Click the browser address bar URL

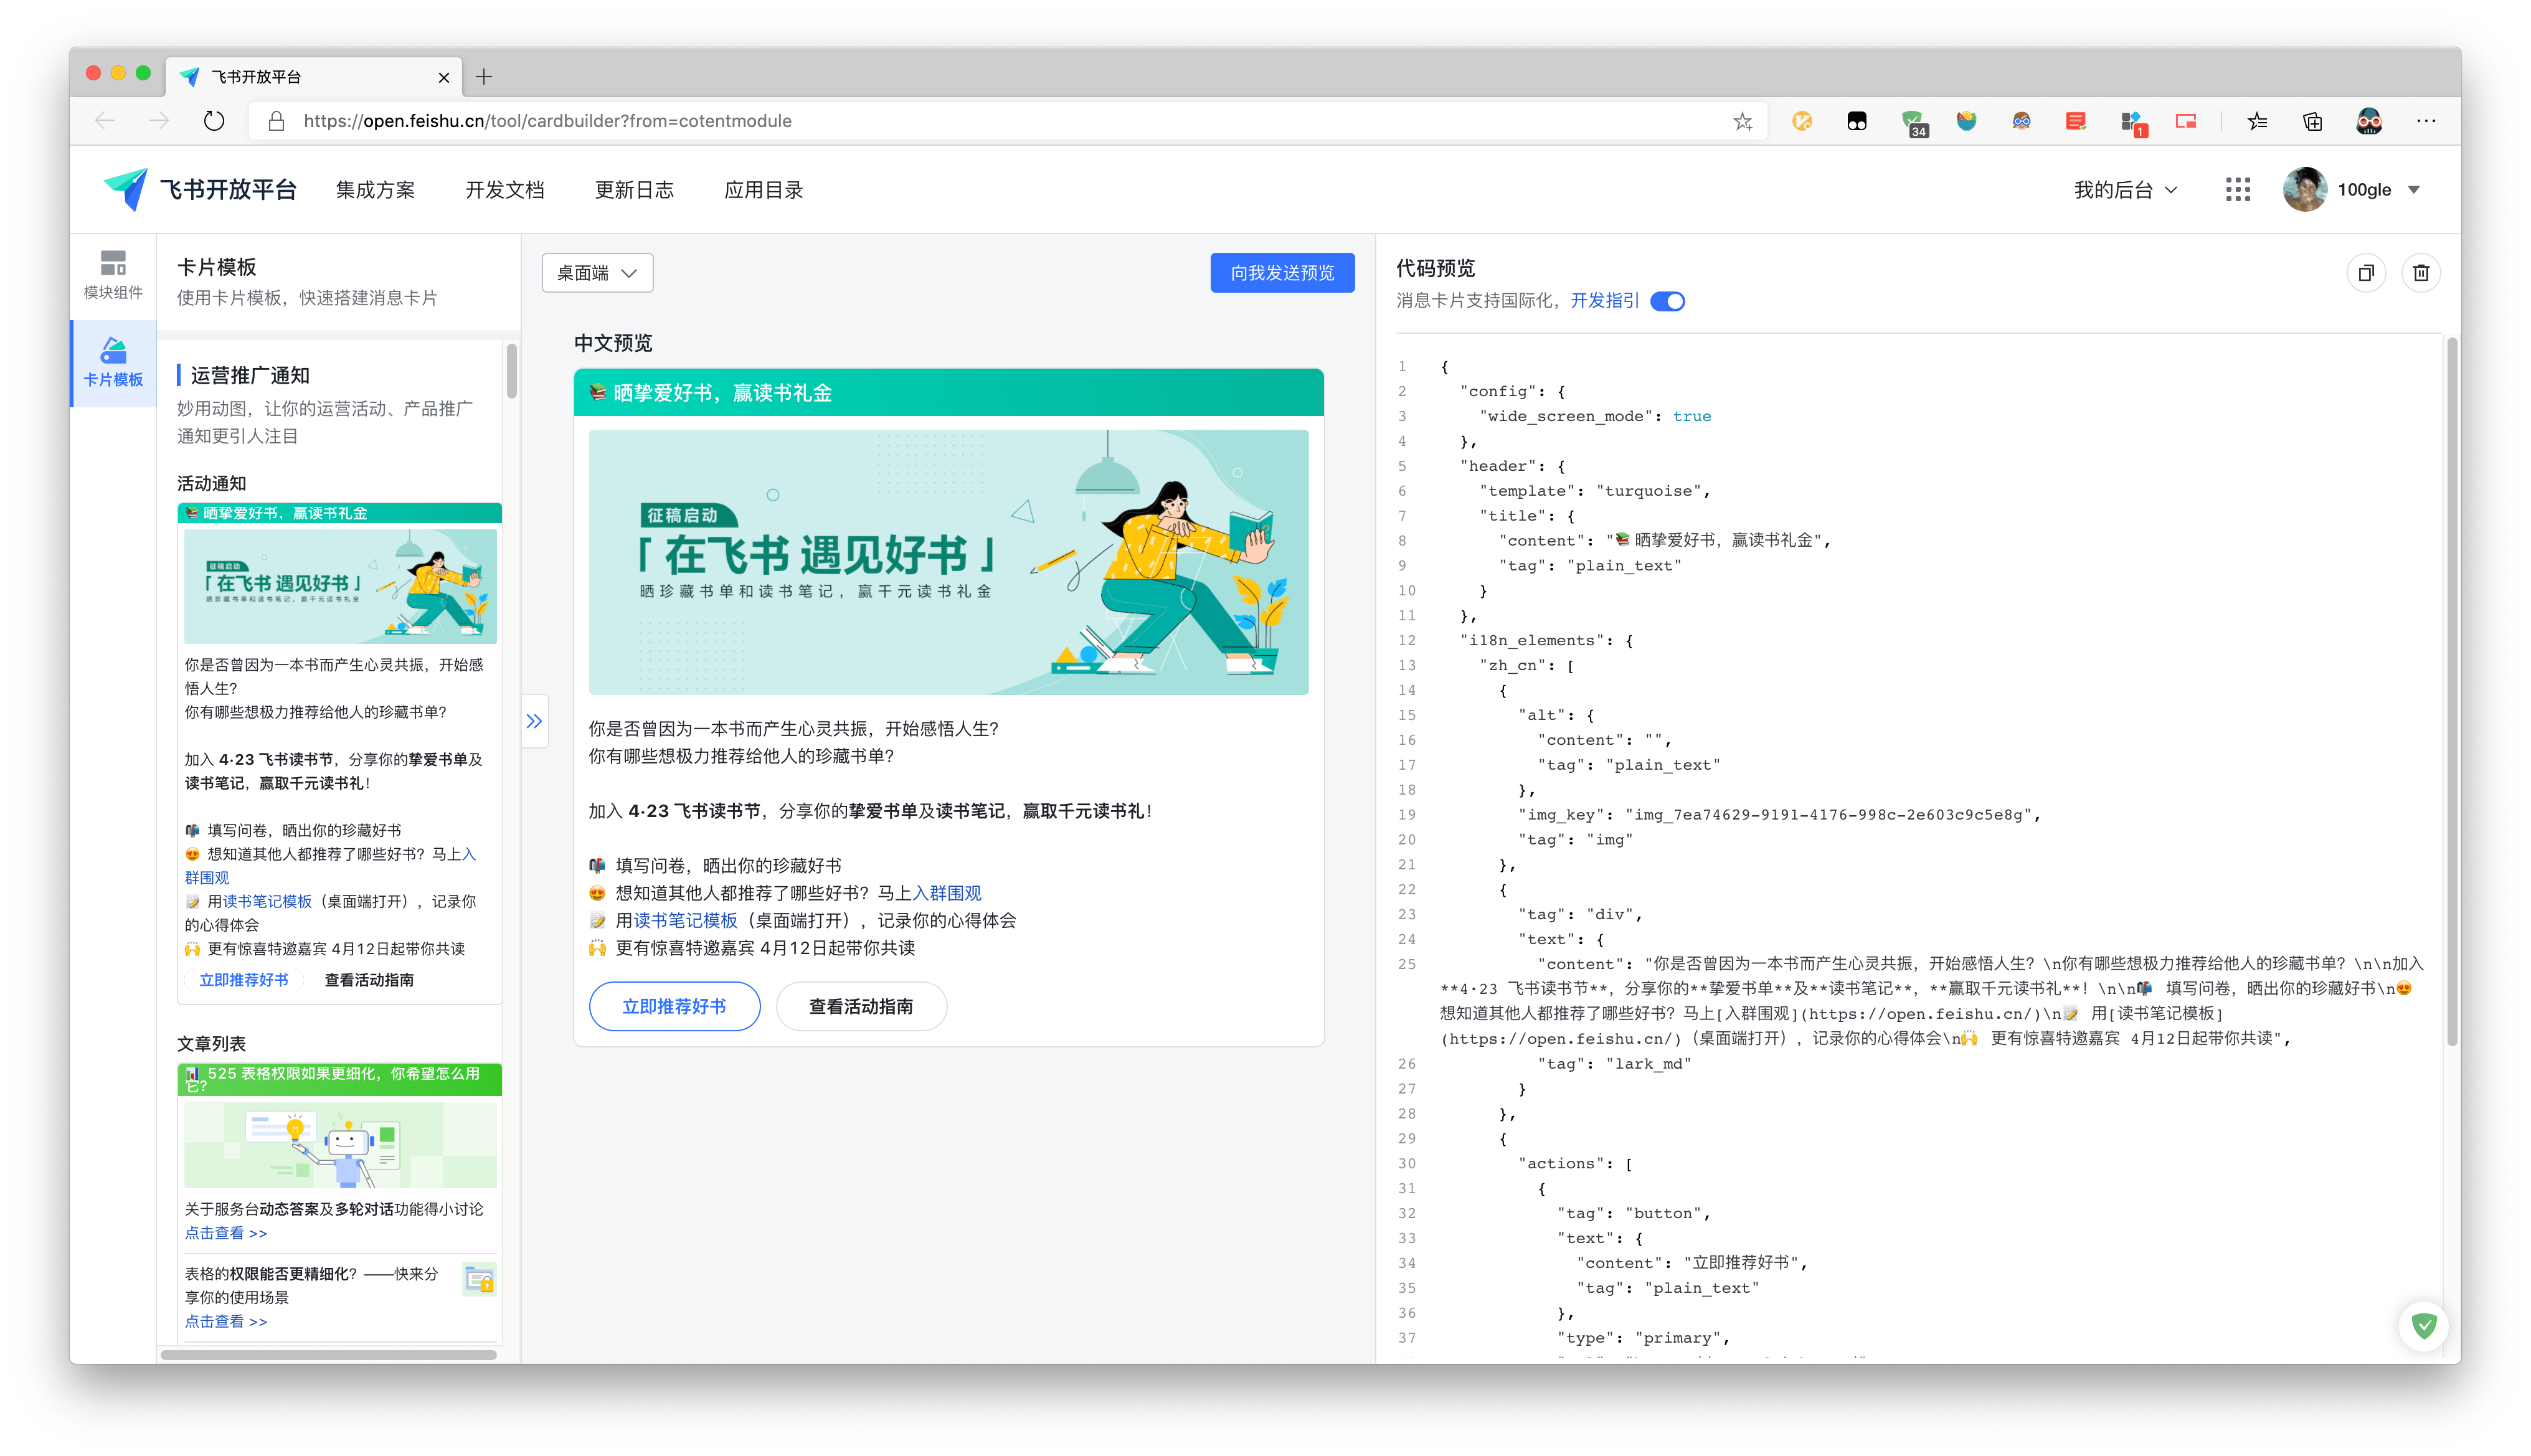coord(547,121)
